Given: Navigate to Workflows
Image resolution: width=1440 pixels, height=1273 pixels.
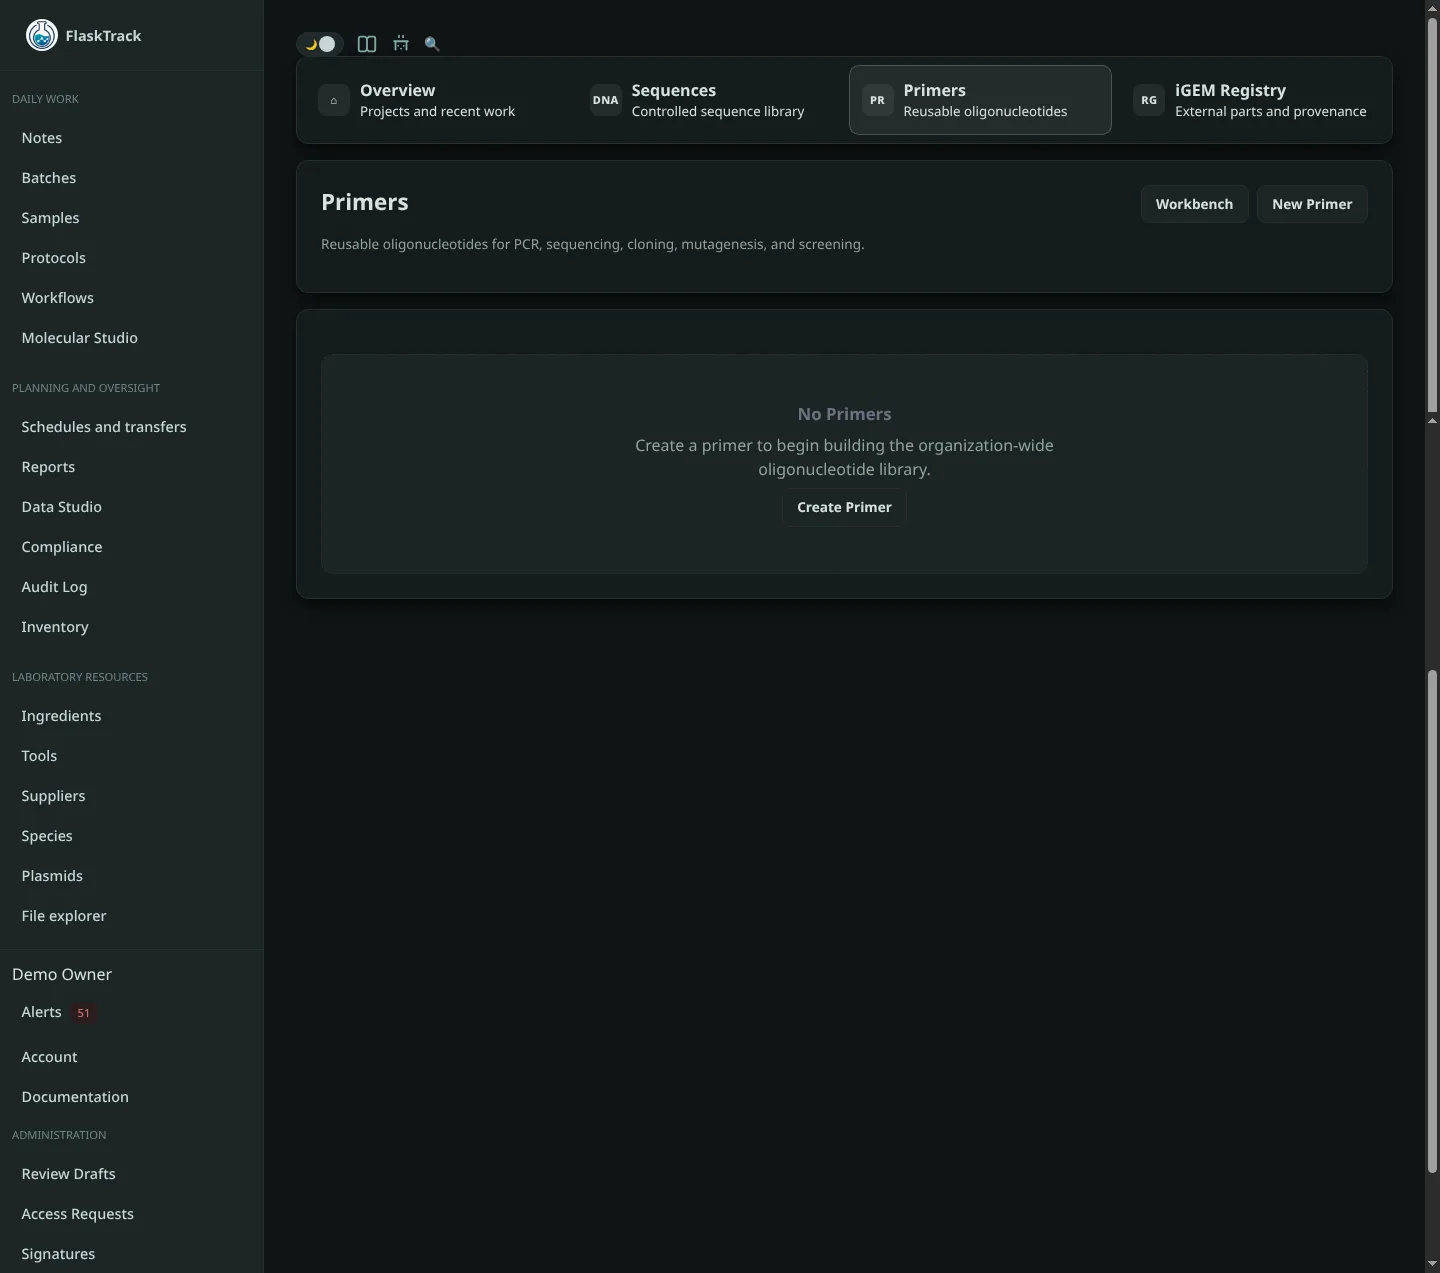Looking at the screenshot, I should (x=132, y=298).
